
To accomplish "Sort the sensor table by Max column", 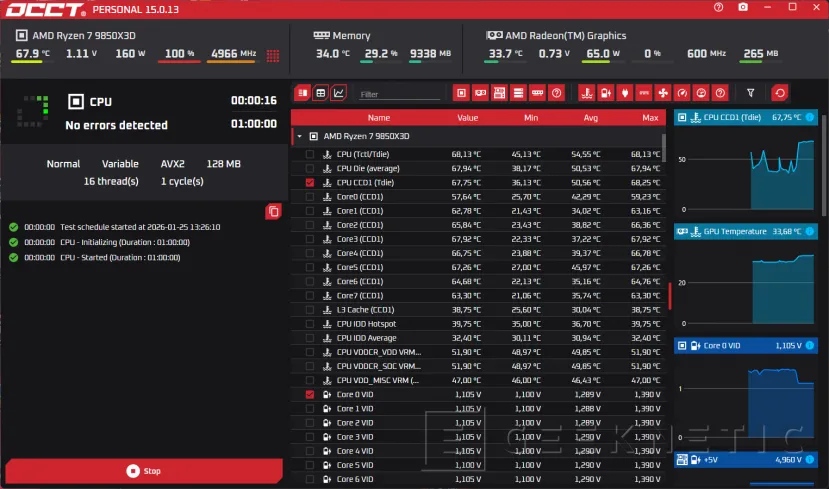I will click(x=650, y=118).
